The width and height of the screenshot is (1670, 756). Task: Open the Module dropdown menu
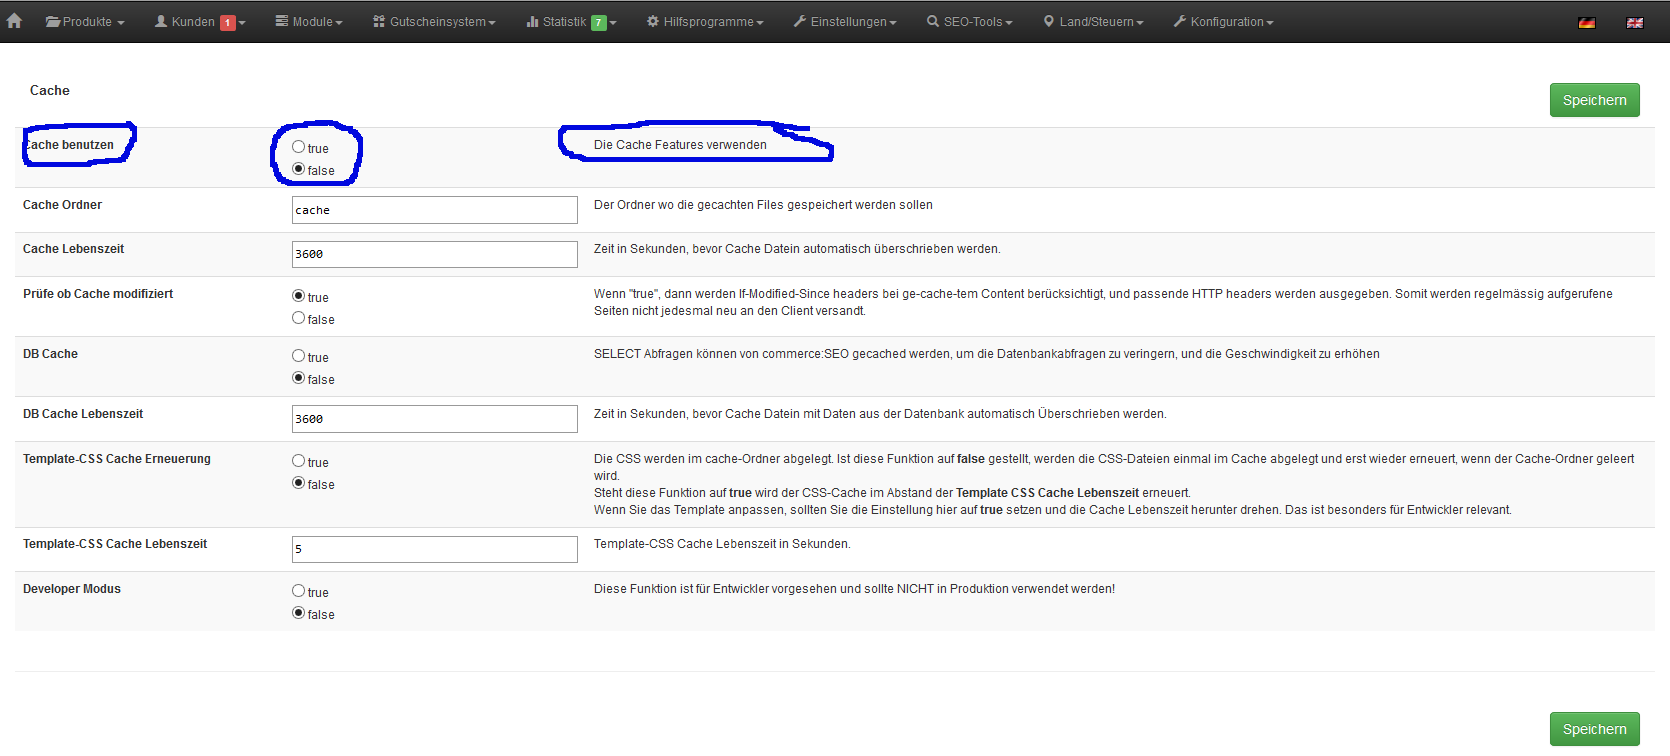tap(309, 22)
